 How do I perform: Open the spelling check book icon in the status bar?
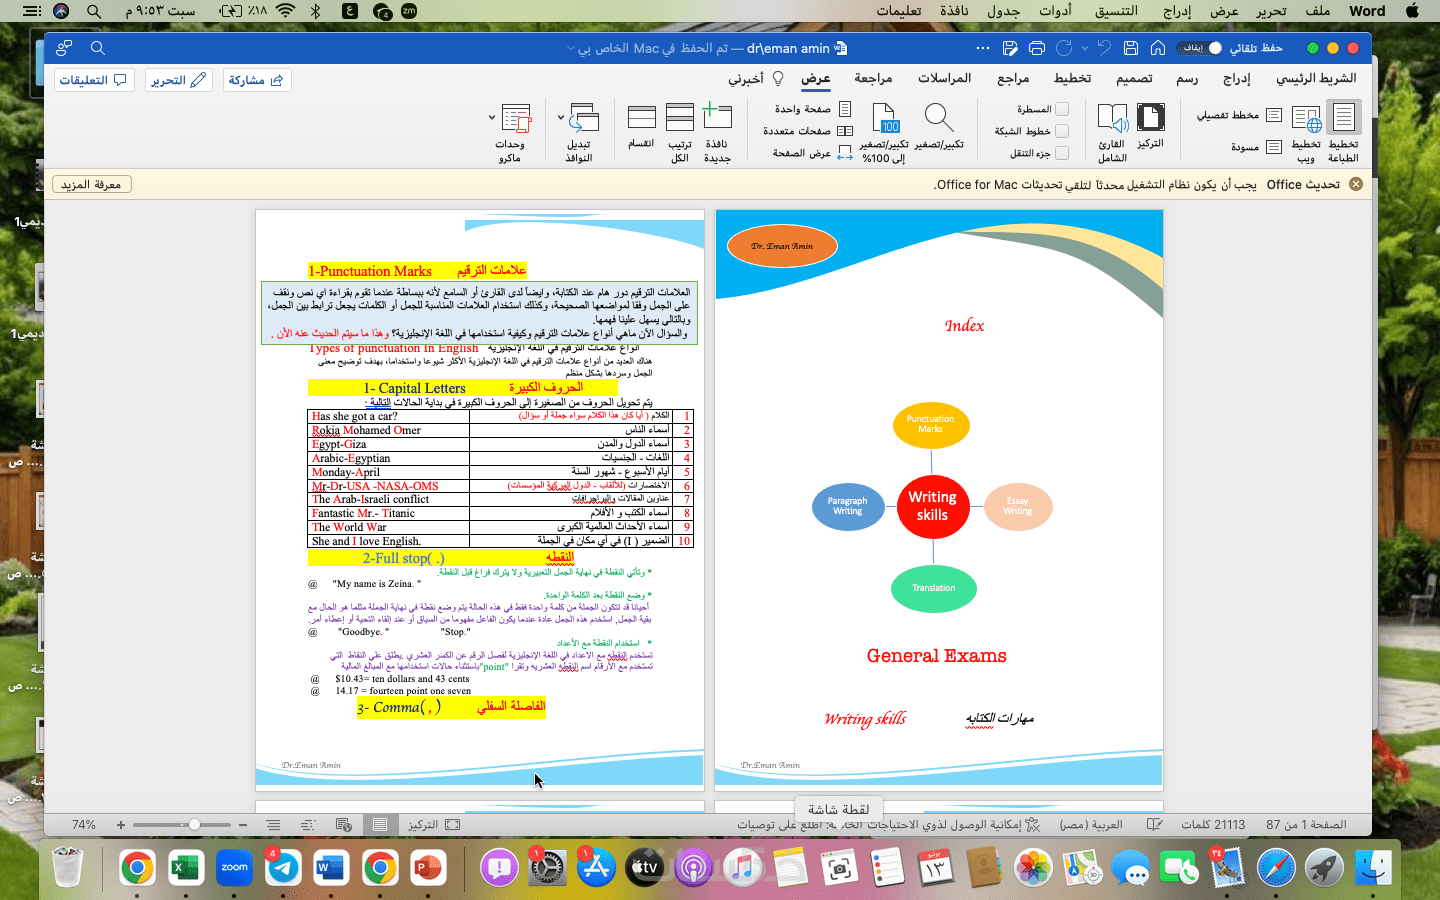[x=1154, y=825]
